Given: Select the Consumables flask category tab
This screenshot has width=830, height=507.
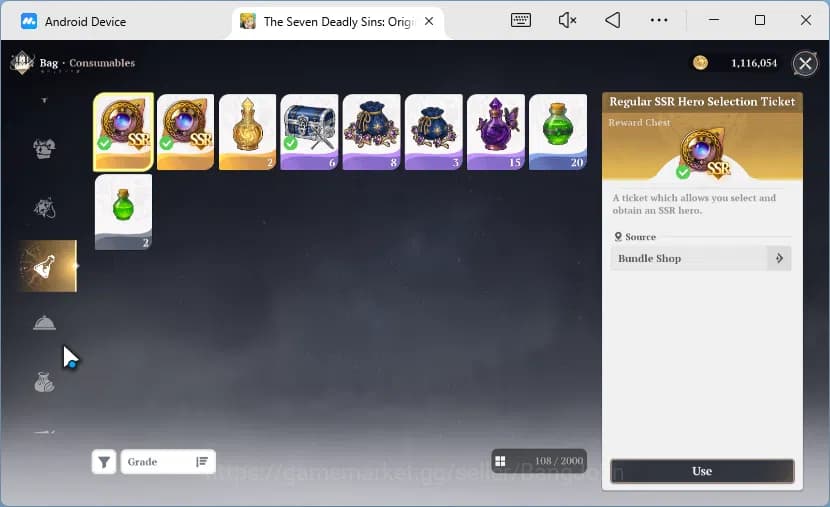Looking at the screenshot, I should coord(48,266).
